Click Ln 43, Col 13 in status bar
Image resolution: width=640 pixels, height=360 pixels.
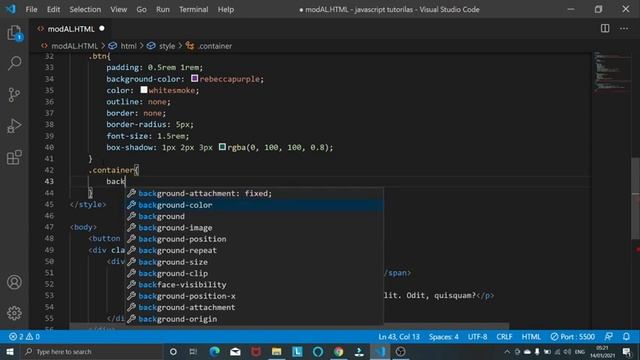click(399, 337)
